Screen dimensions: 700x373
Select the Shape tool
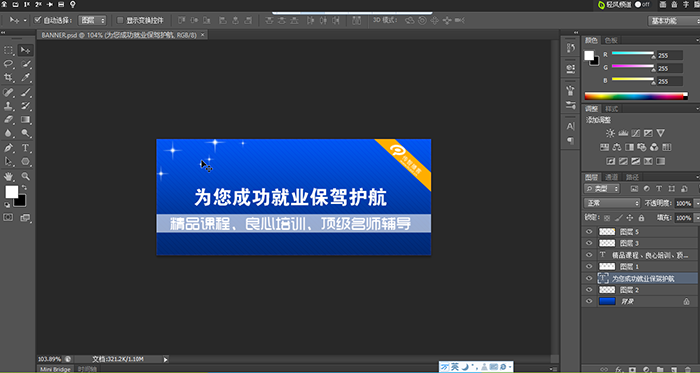(25, 161)
